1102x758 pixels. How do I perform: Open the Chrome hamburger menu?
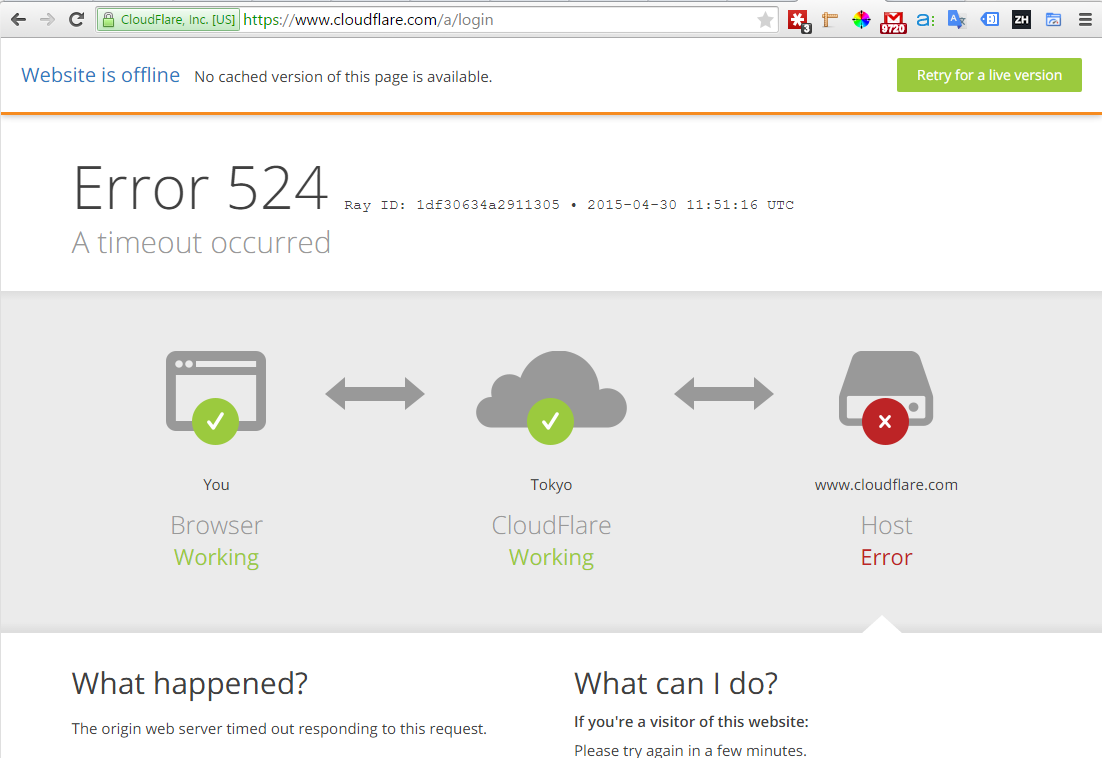[1085, 20]
